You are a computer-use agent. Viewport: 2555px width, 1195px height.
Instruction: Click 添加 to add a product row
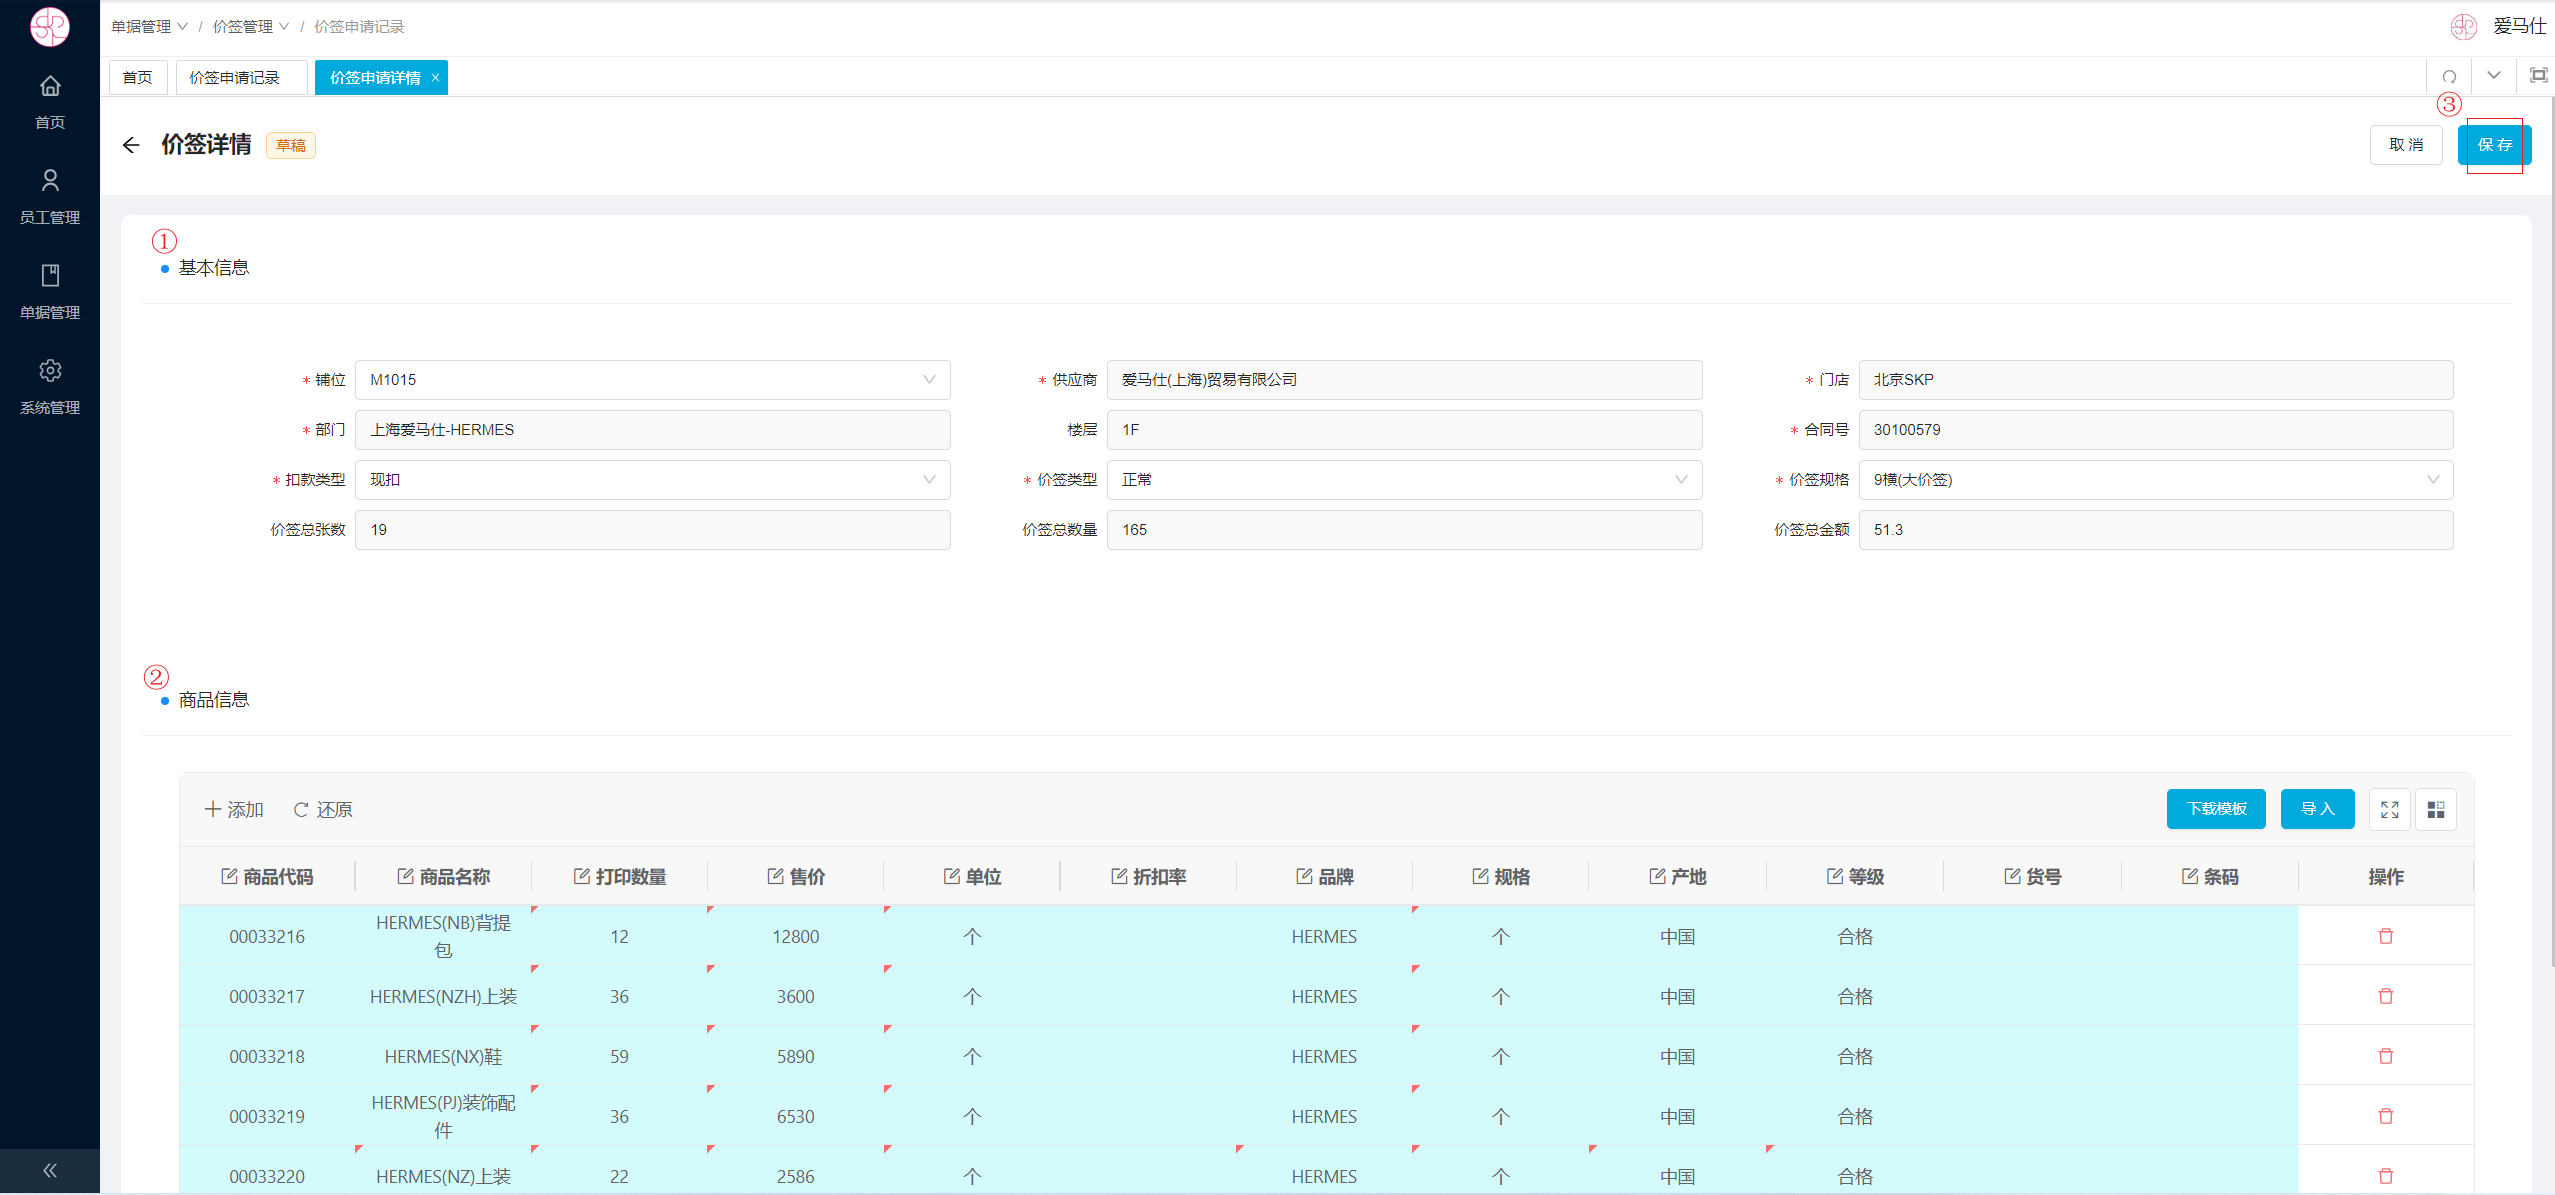tap(234, 809)
